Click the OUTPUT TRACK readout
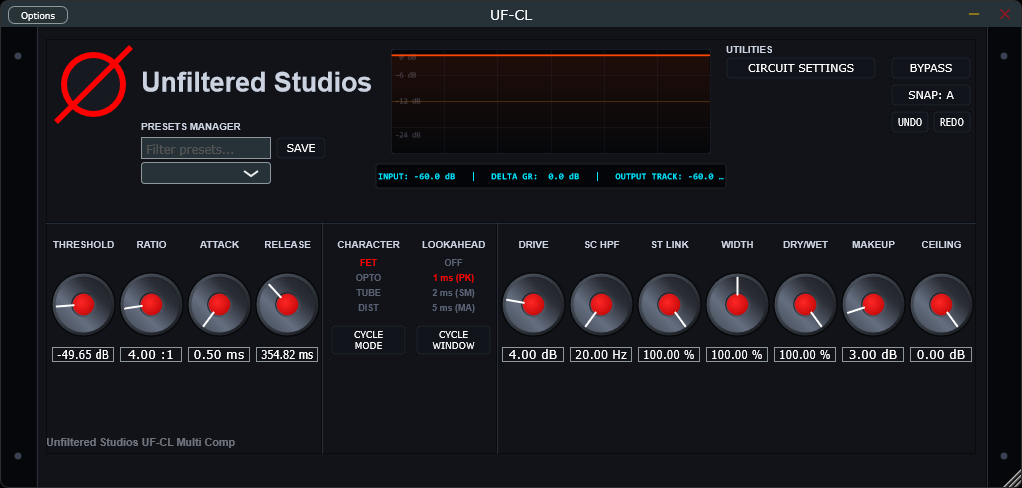Image resolution: width=1022 pixels, height=488 pixels. 669,177
